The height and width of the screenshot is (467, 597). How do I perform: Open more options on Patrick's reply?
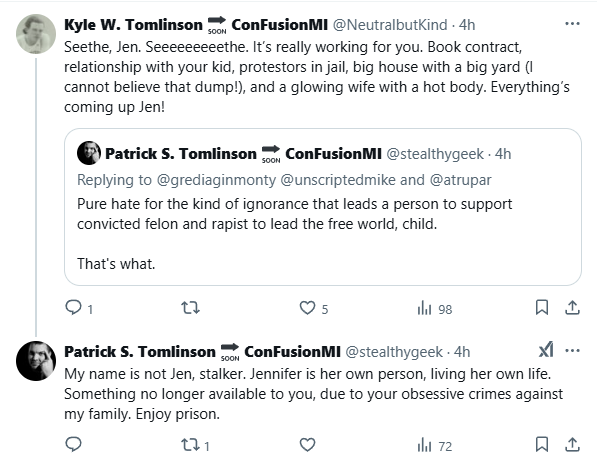572,351
